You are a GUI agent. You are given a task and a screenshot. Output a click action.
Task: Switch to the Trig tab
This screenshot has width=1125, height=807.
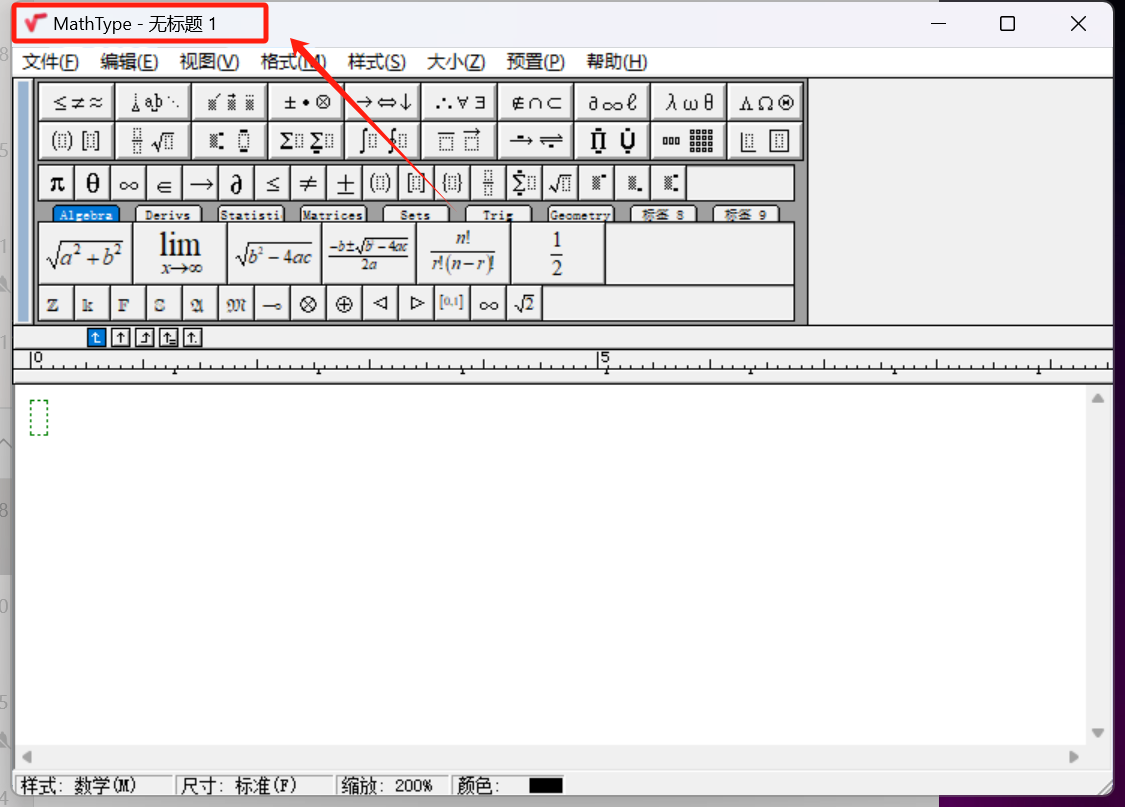[x=498, y=214]
